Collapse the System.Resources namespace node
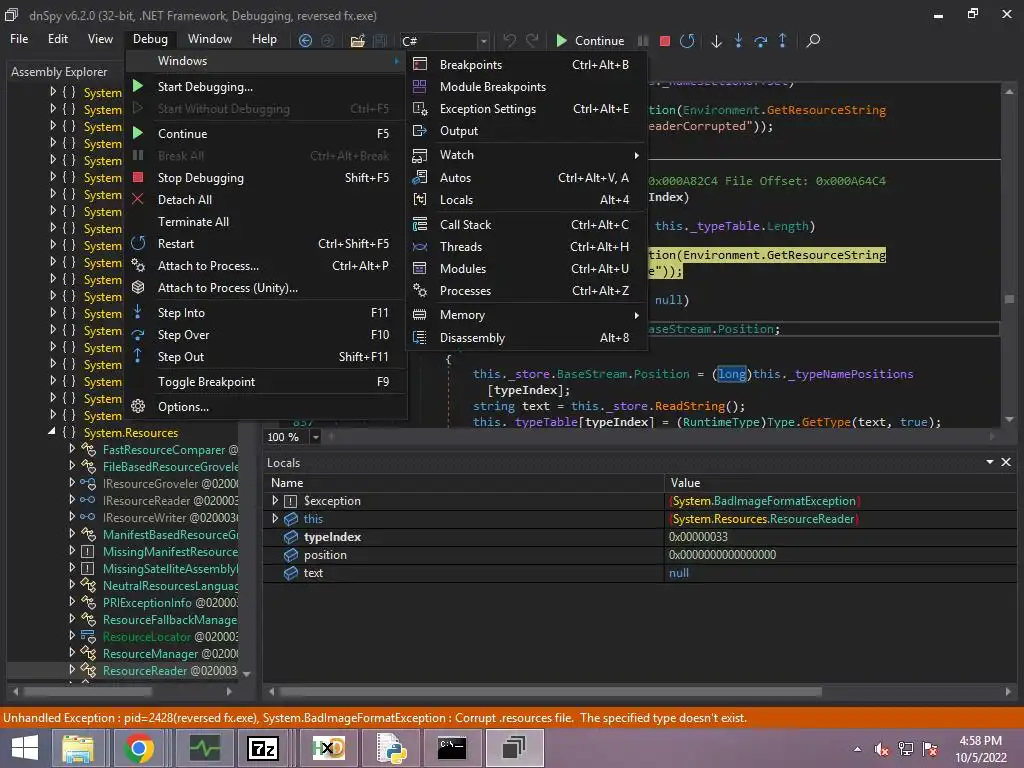The height and width of the screenshot is (768, 1024). click(53, 433)
